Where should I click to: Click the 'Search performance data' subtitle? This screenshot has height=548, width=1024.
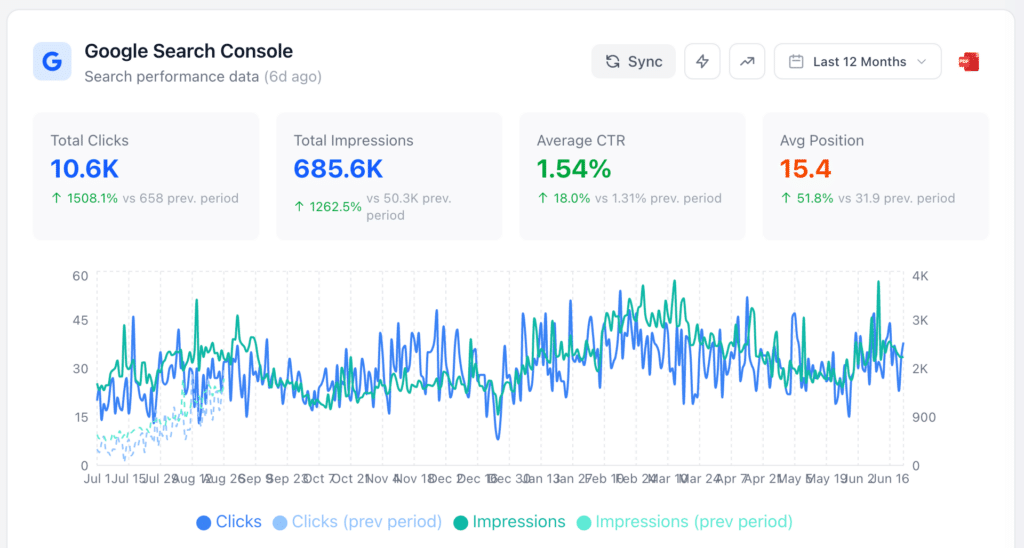pos(172,77)
